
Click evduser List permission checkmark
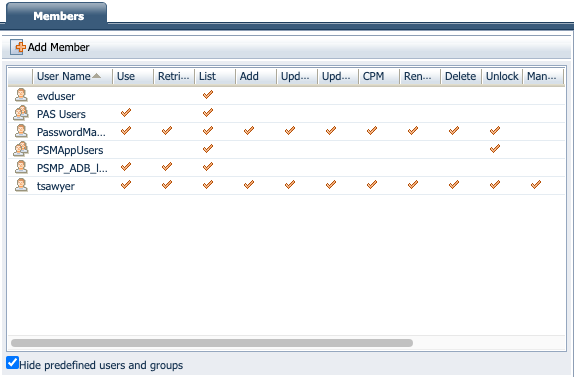tap(208, 95)
